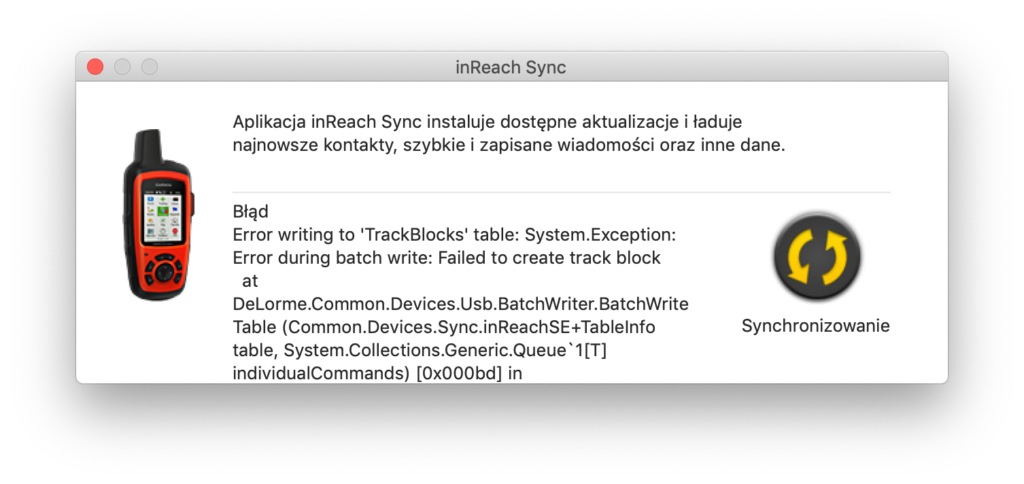Viewport: 1024px width, 484px height.
Task: Click the gray minimize window button
Action: point(122,67)
